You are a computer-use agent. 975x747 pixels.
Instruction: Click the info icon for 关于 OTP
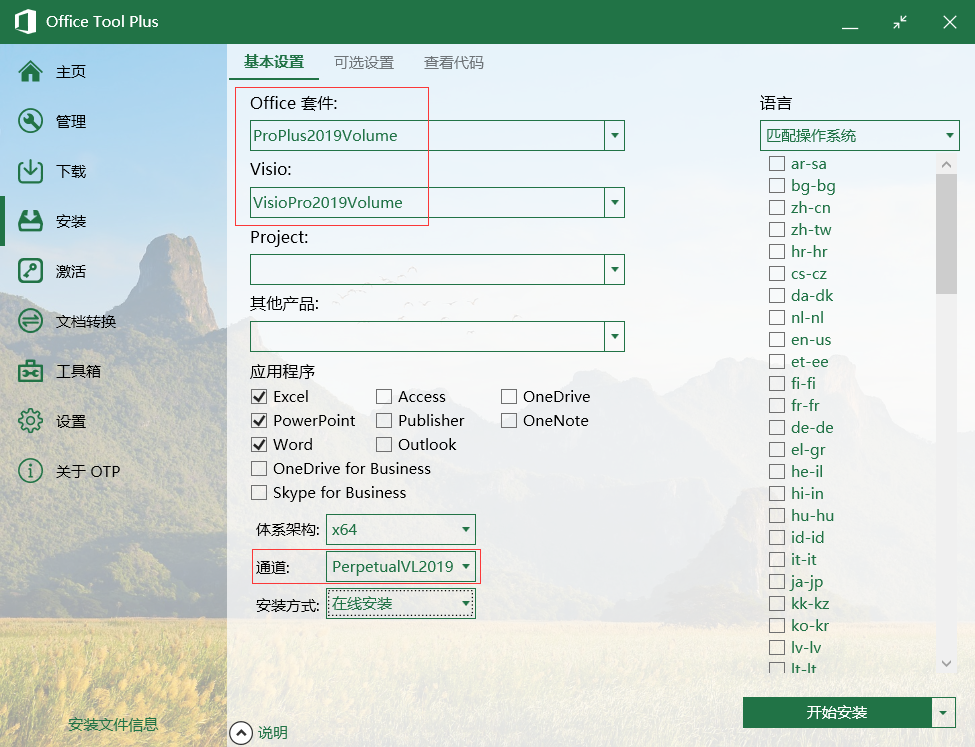click(30, 471)
